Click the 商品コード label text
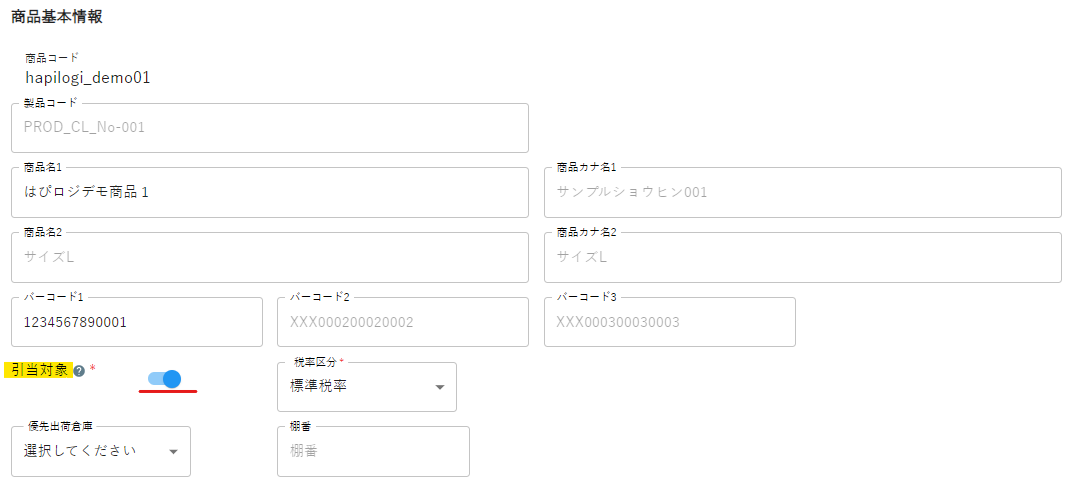Viewport: 1085px width, 501px height. click(52, 57)
